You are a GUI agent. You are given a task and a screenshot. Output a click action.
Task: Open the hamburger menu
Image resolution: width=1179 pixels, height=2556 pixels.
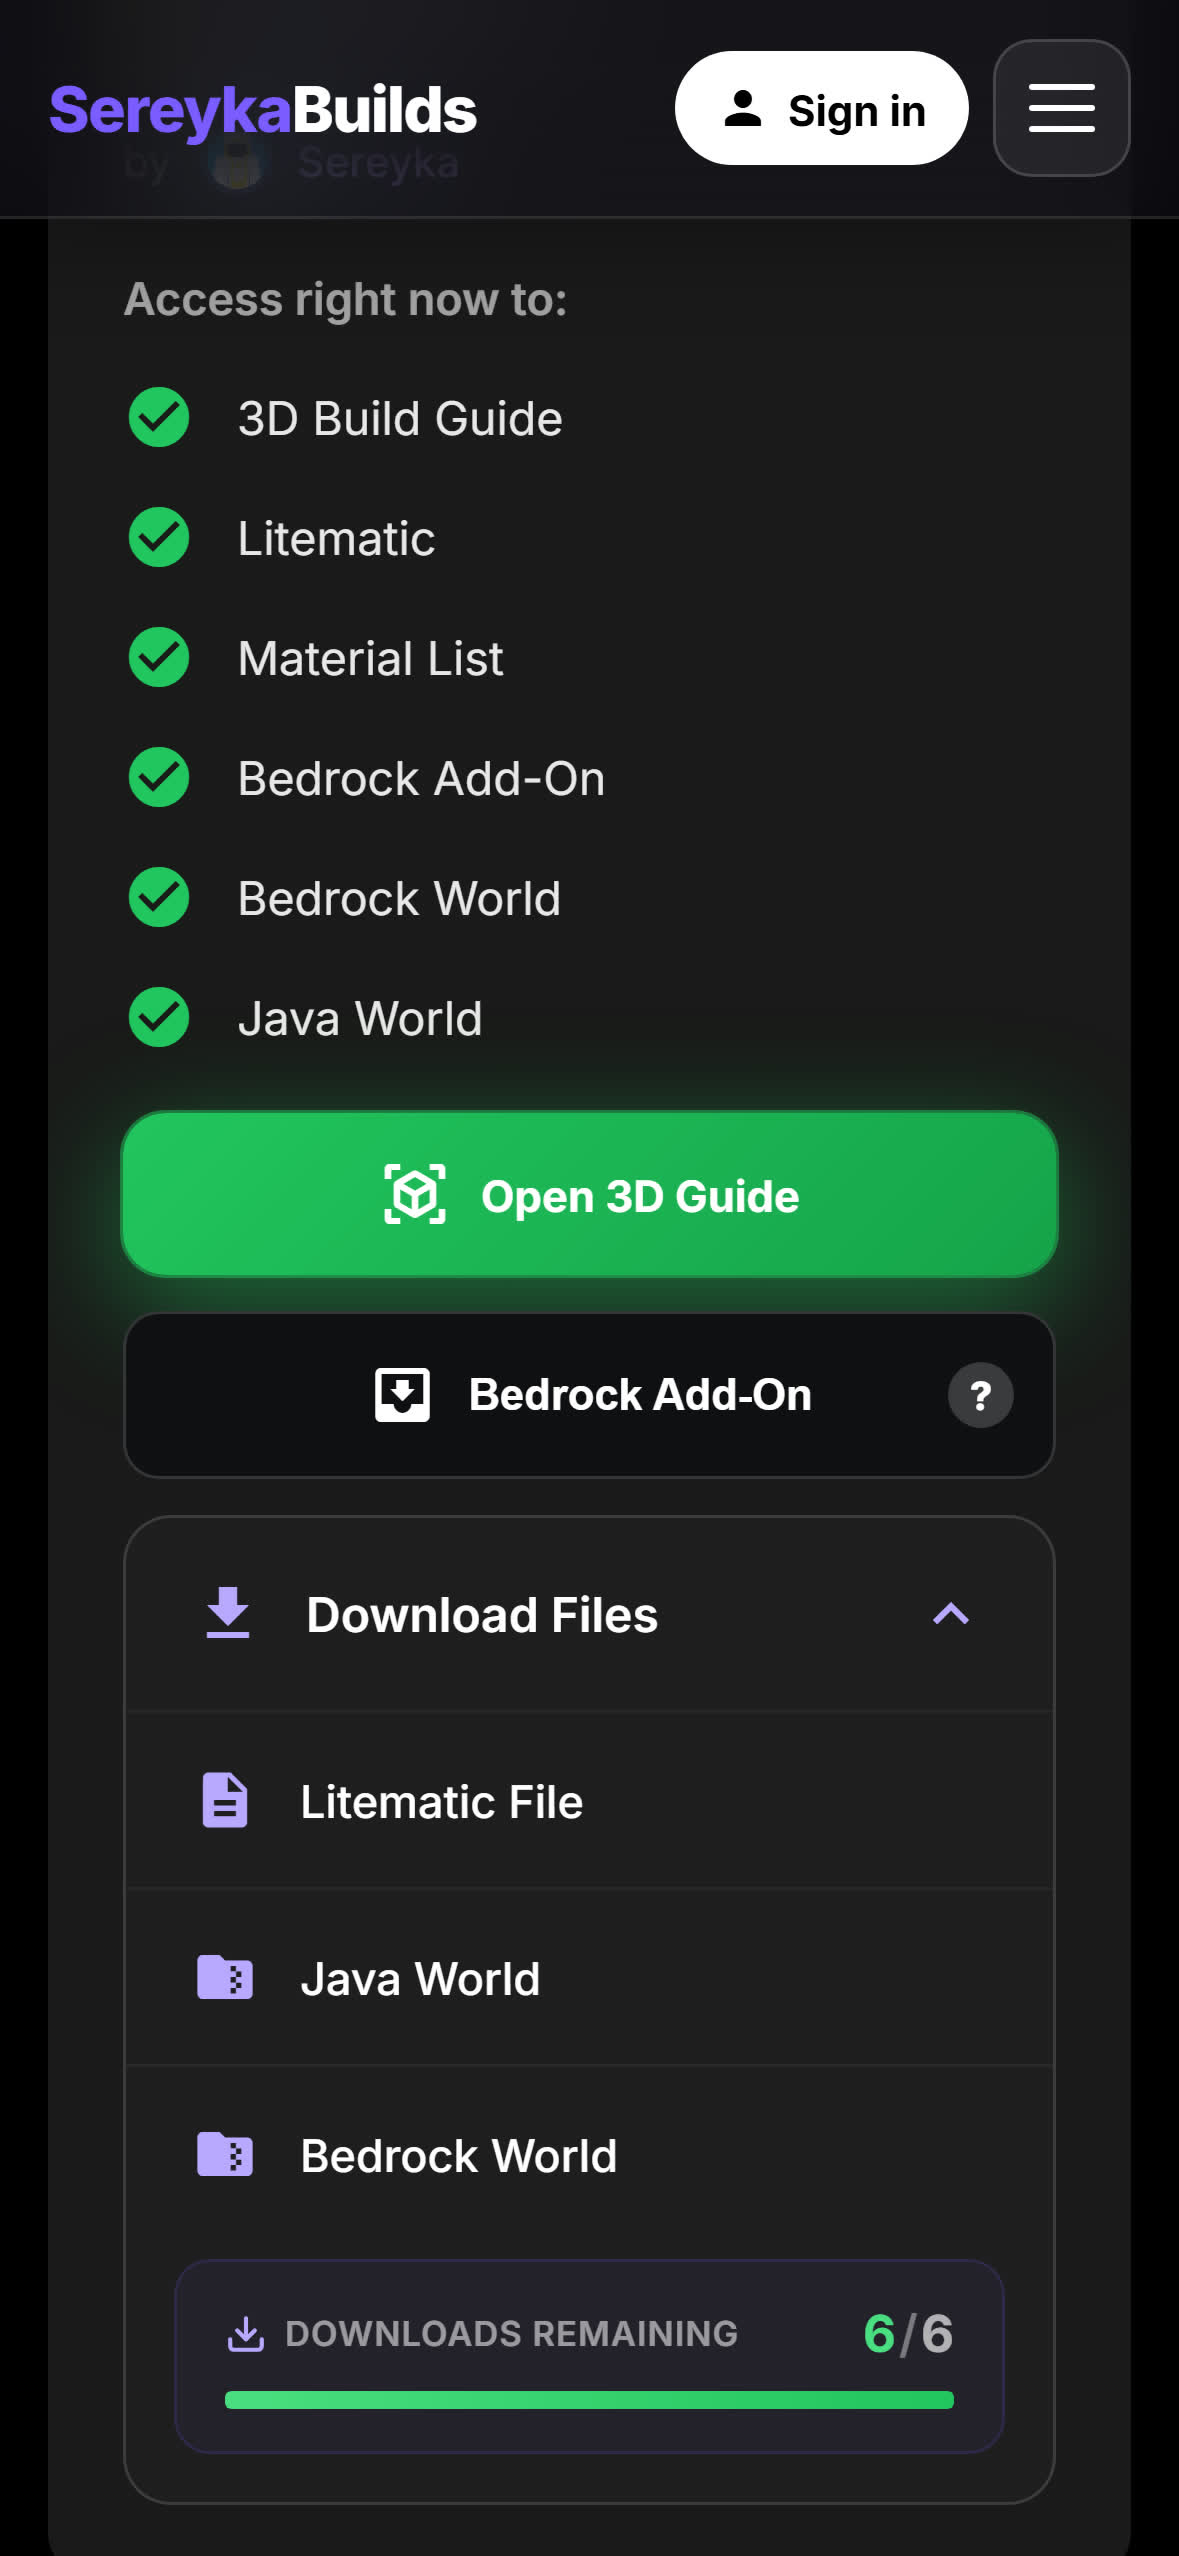1061,108
